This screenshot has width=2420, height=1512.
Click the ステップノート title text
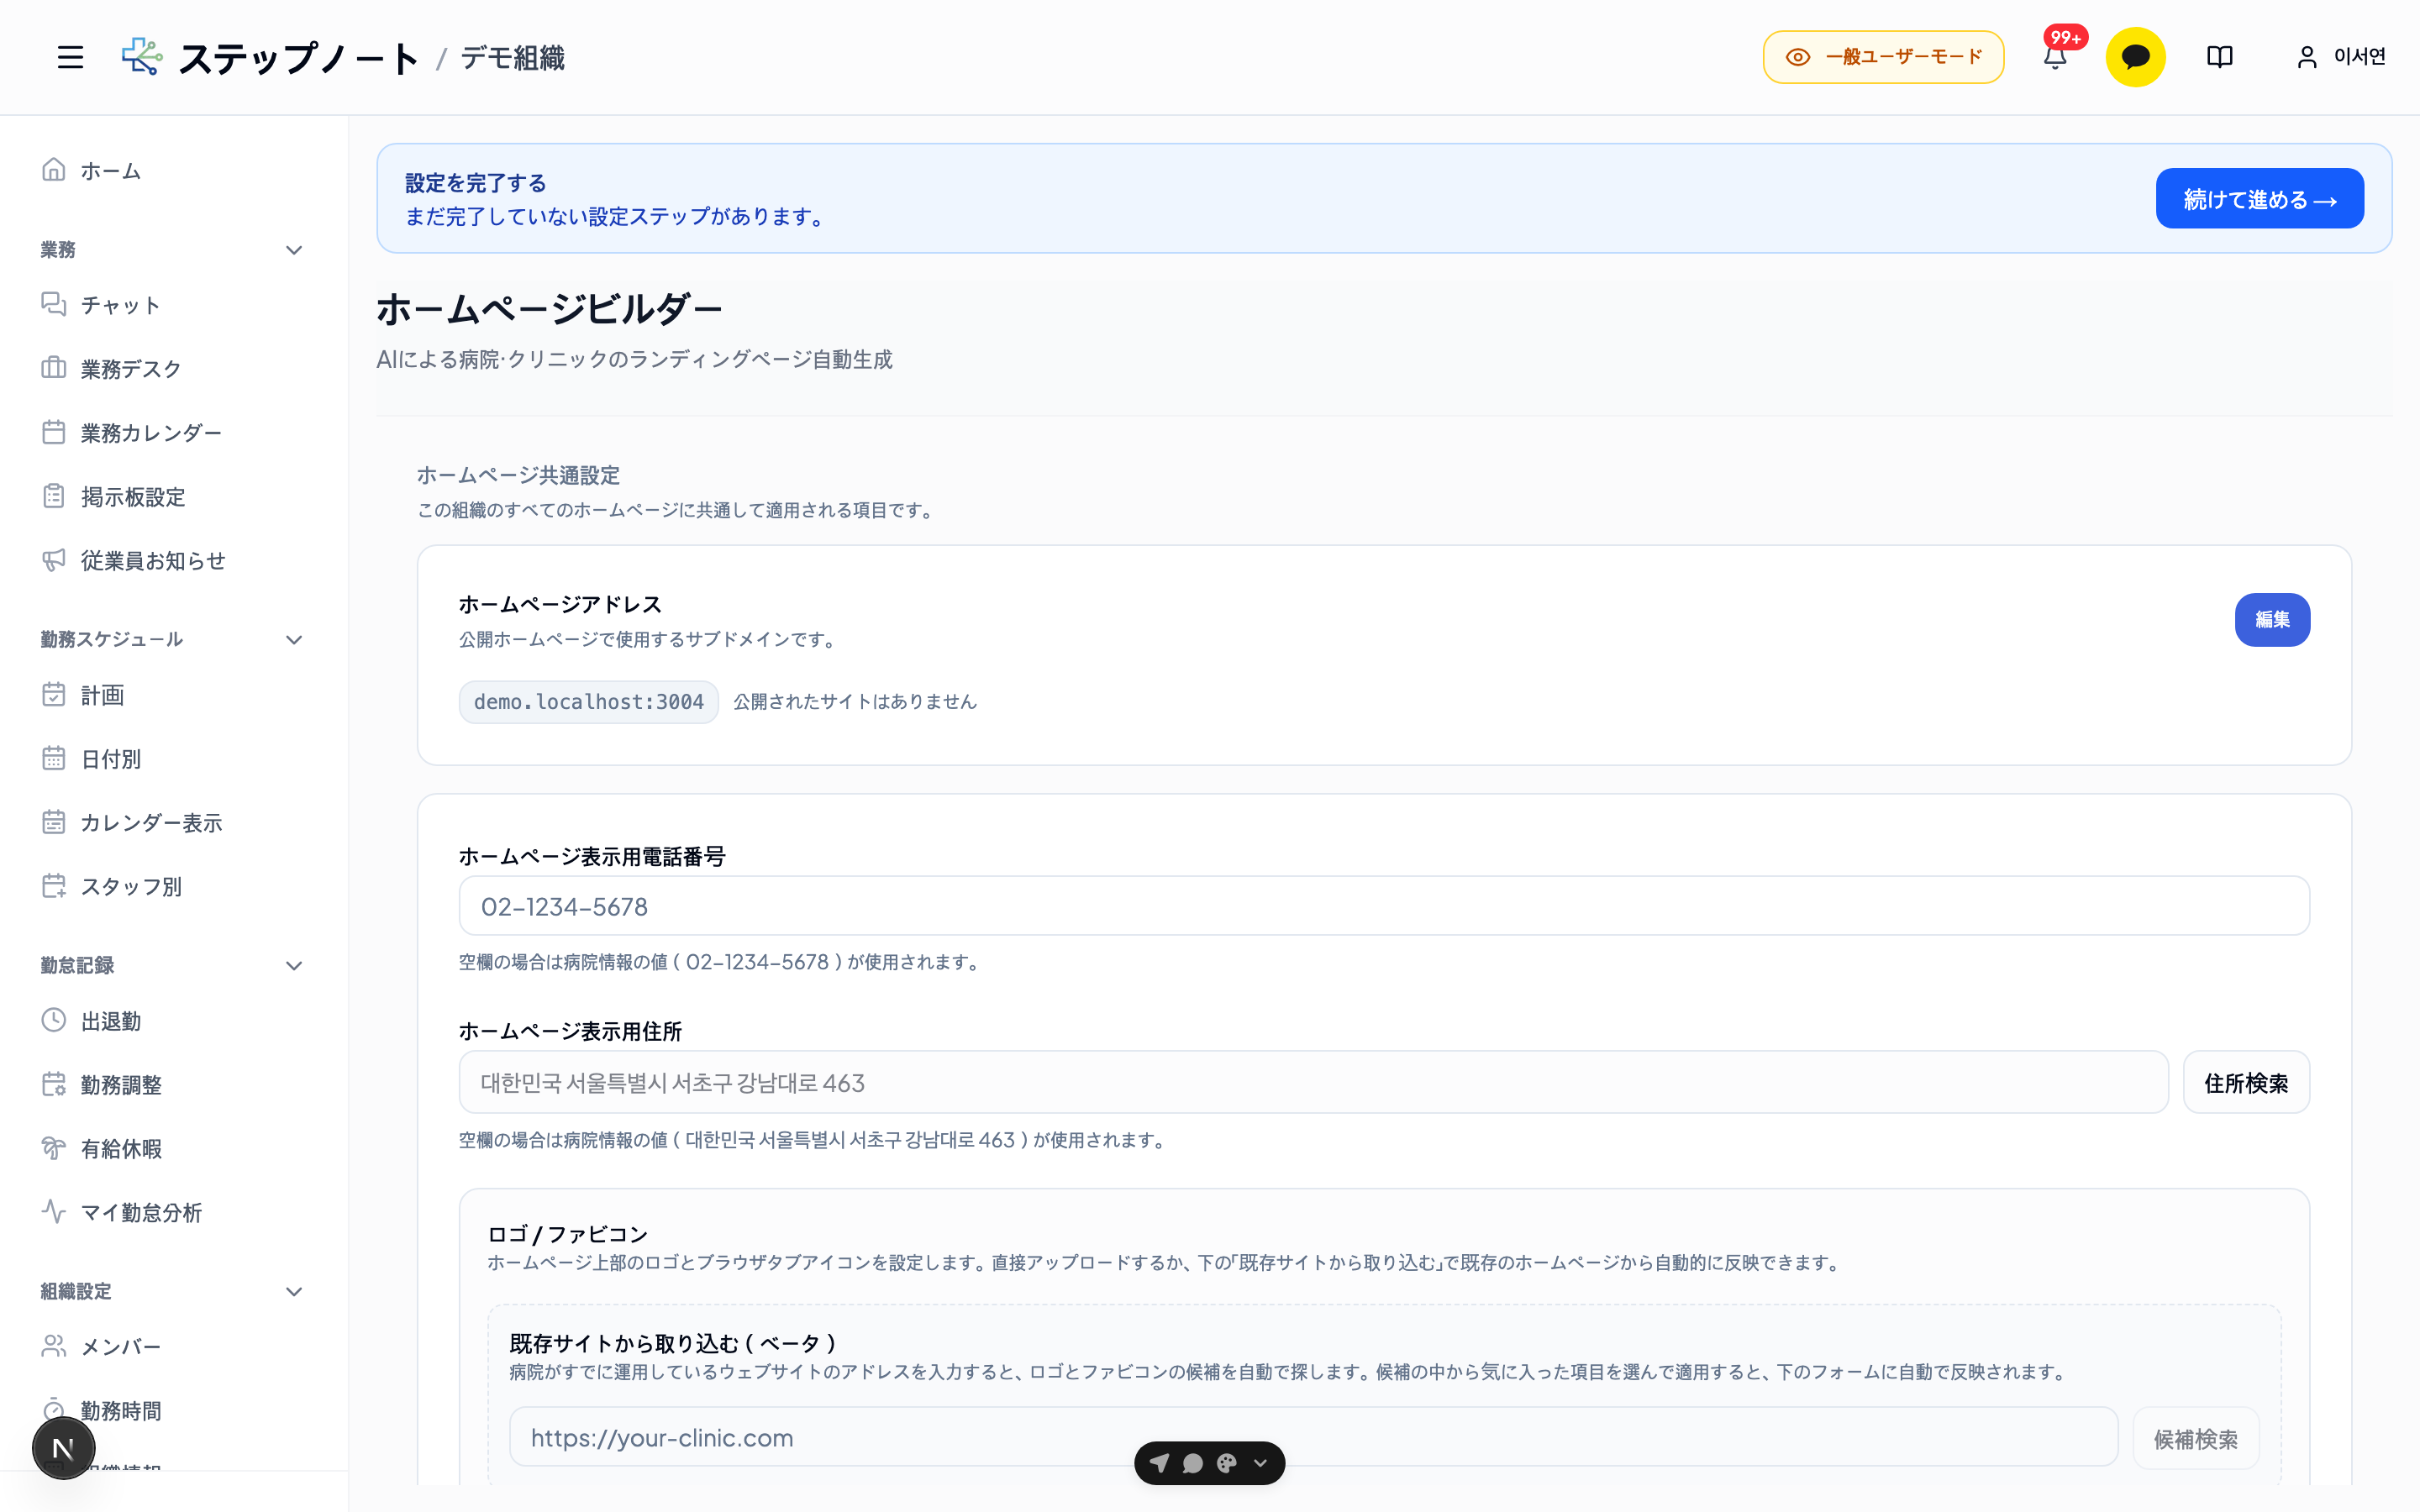point(299,58)
